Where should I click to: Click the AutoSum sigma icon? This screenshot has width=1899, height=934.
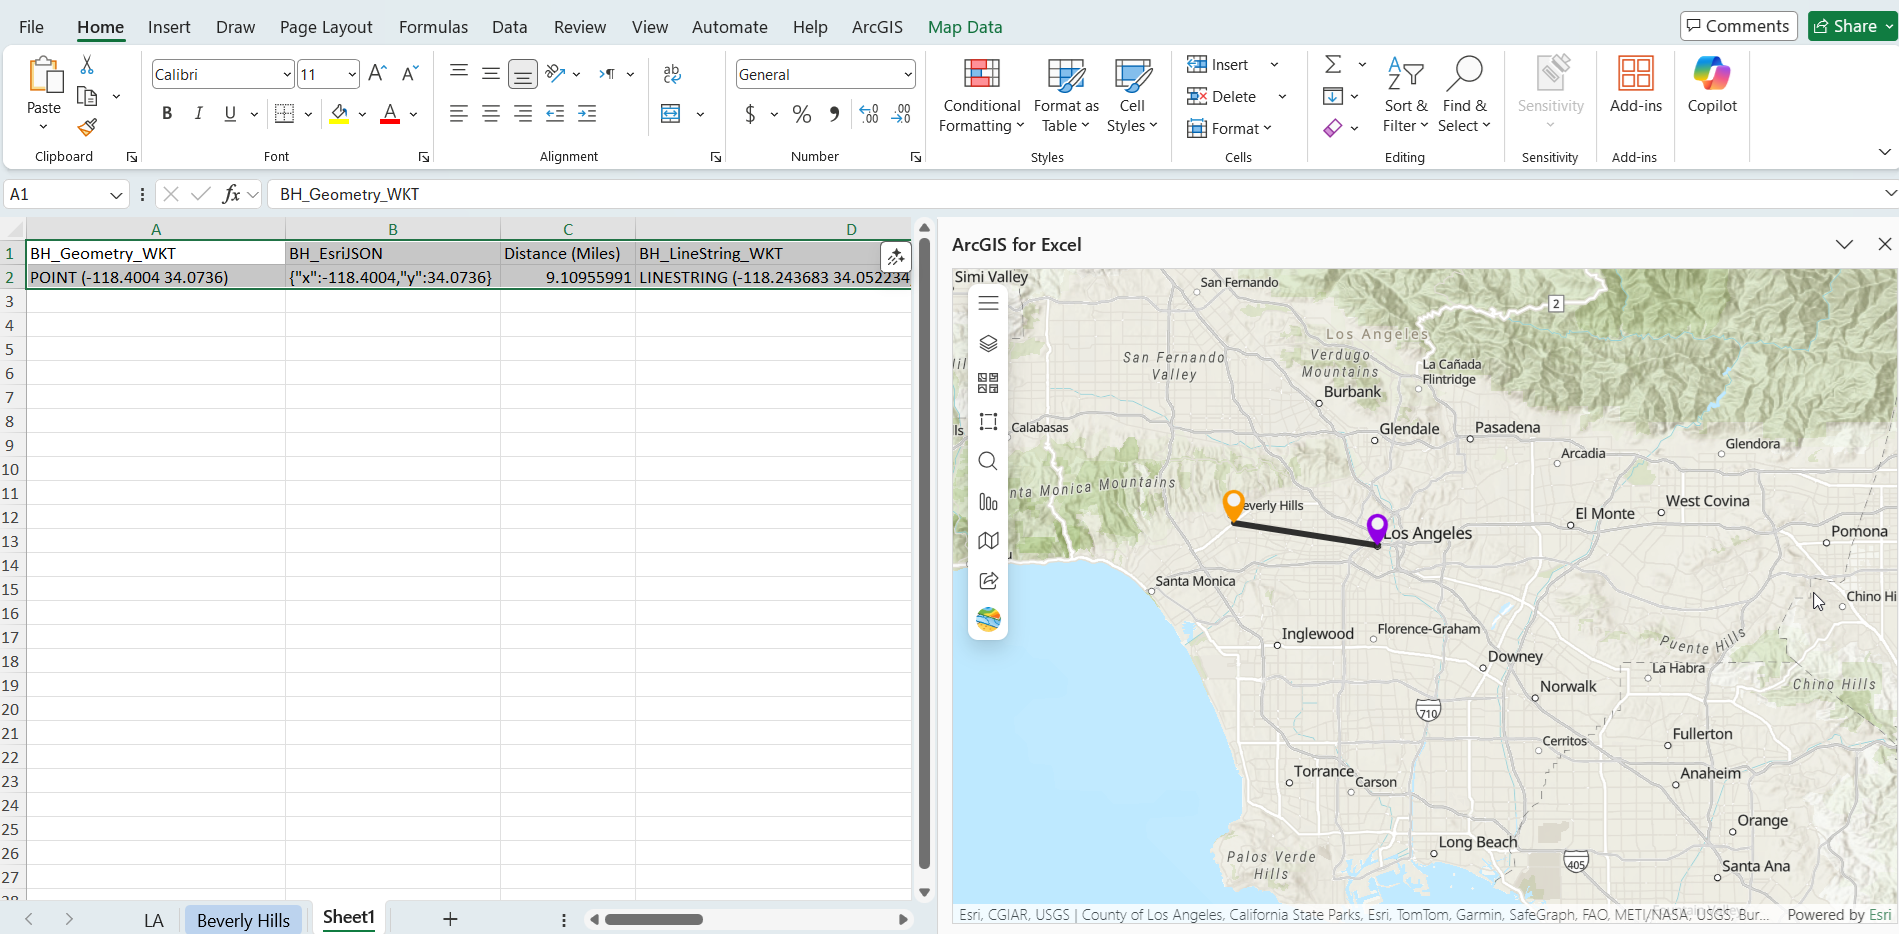click(x=1333, y=64)
